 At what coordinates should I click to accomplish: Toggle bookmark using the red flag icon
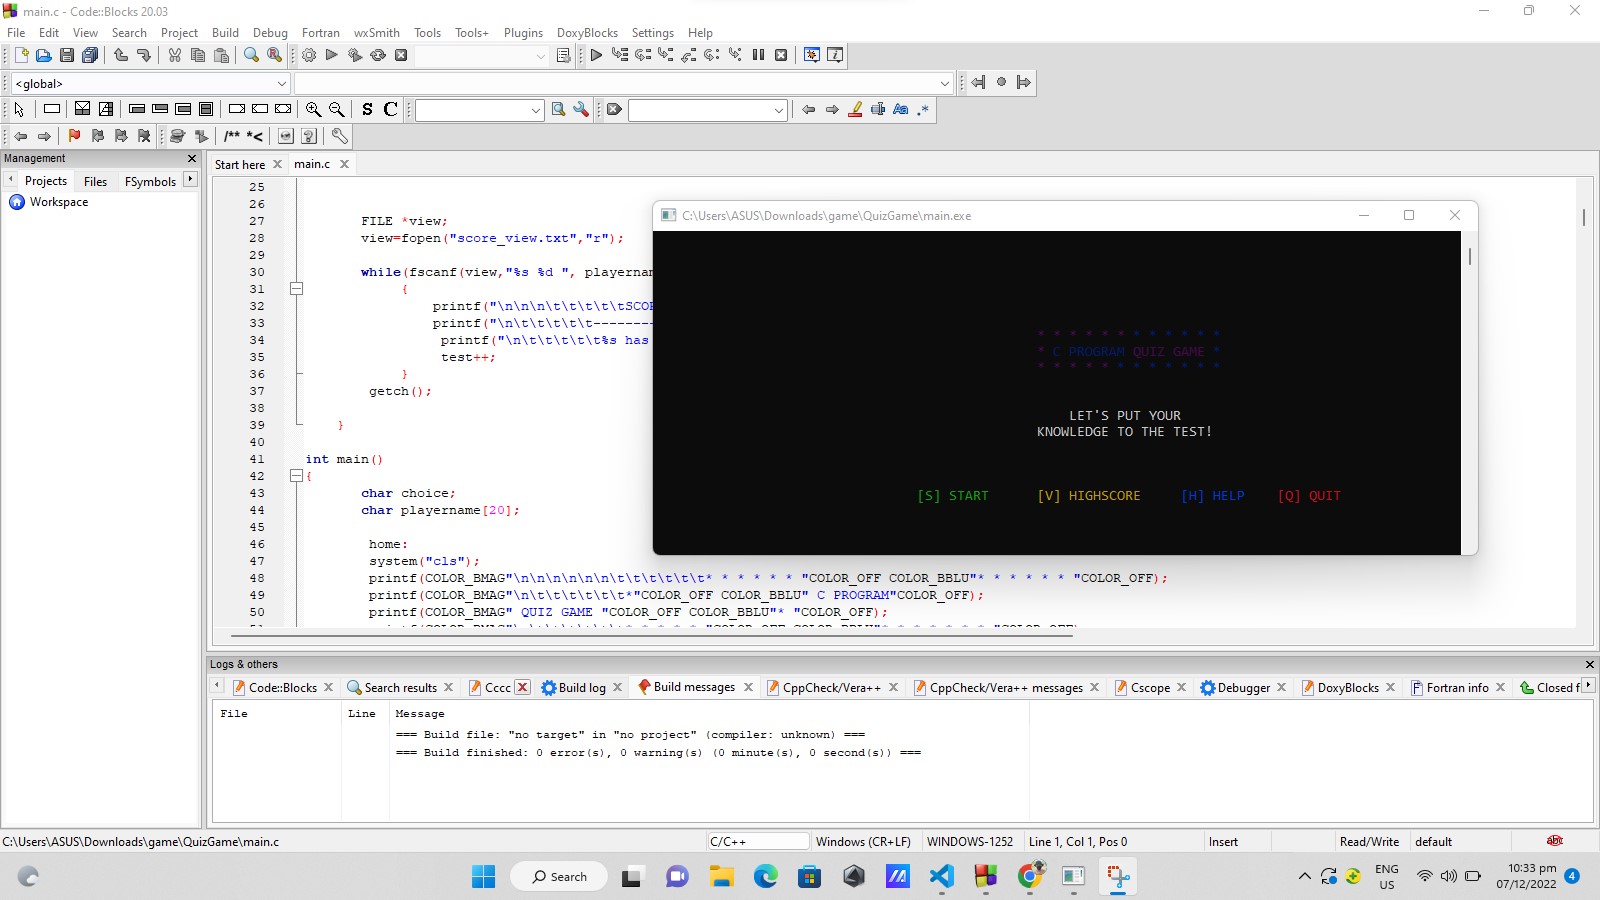coord(74,136)
